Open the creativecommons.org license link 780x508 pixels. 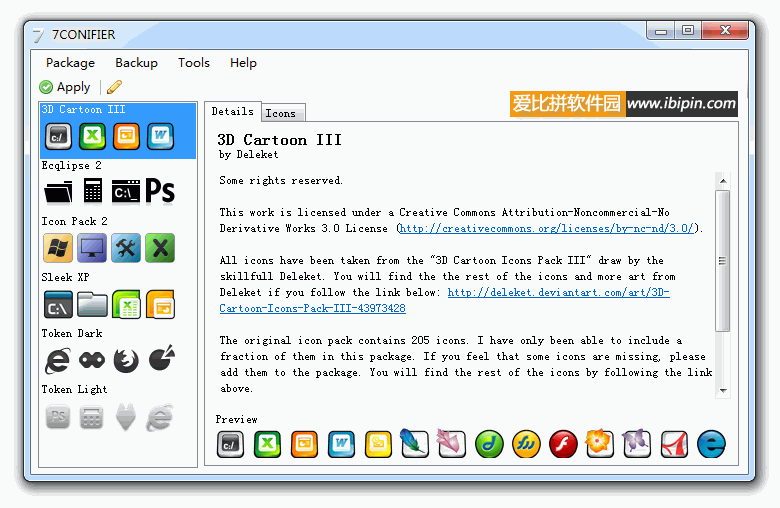546,228
